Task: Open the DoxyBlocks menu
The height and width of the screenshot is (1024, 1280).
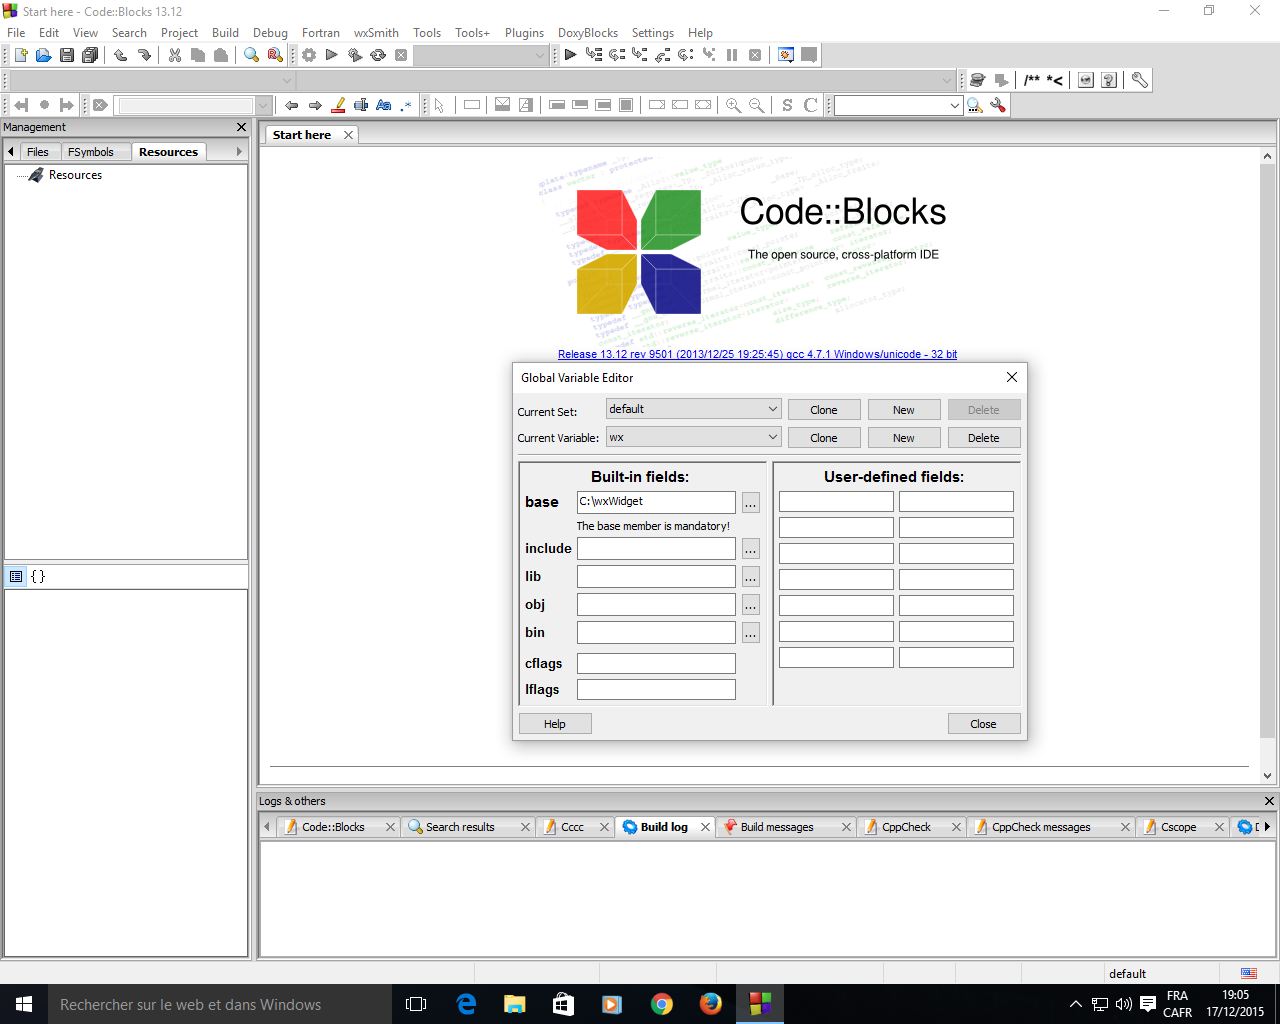Action: [x=588, y=33]
